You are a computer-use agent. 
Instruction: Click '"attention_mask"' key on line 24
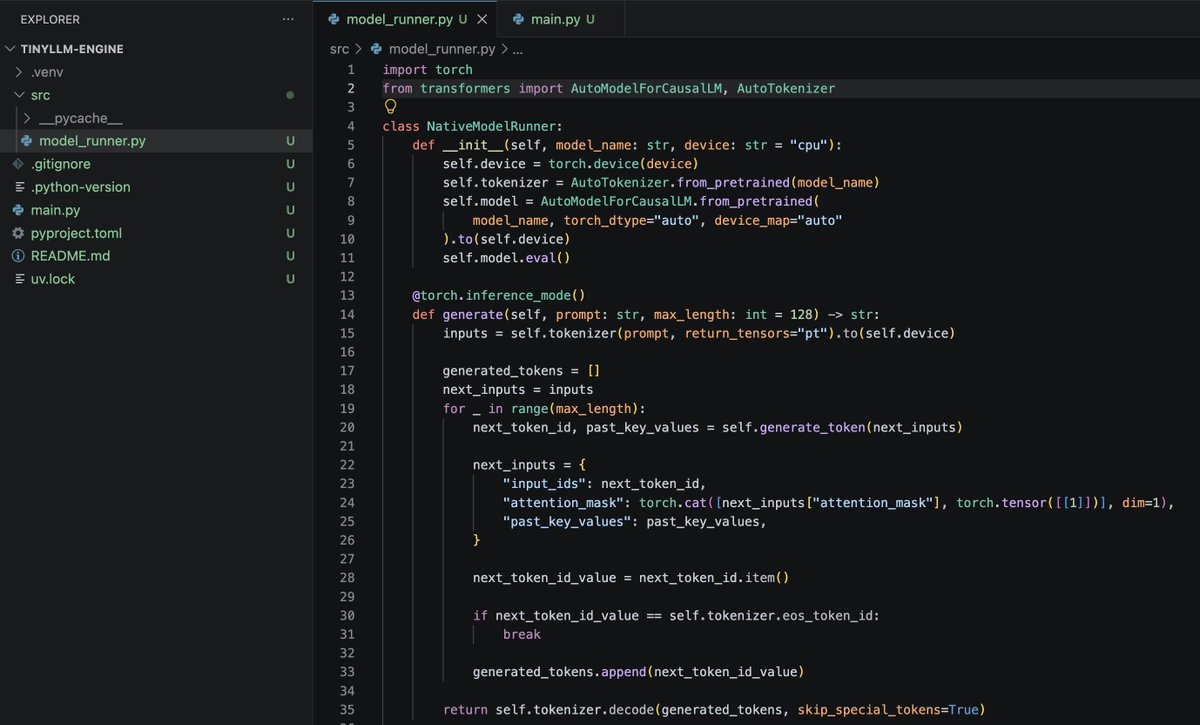click(563, 503)
